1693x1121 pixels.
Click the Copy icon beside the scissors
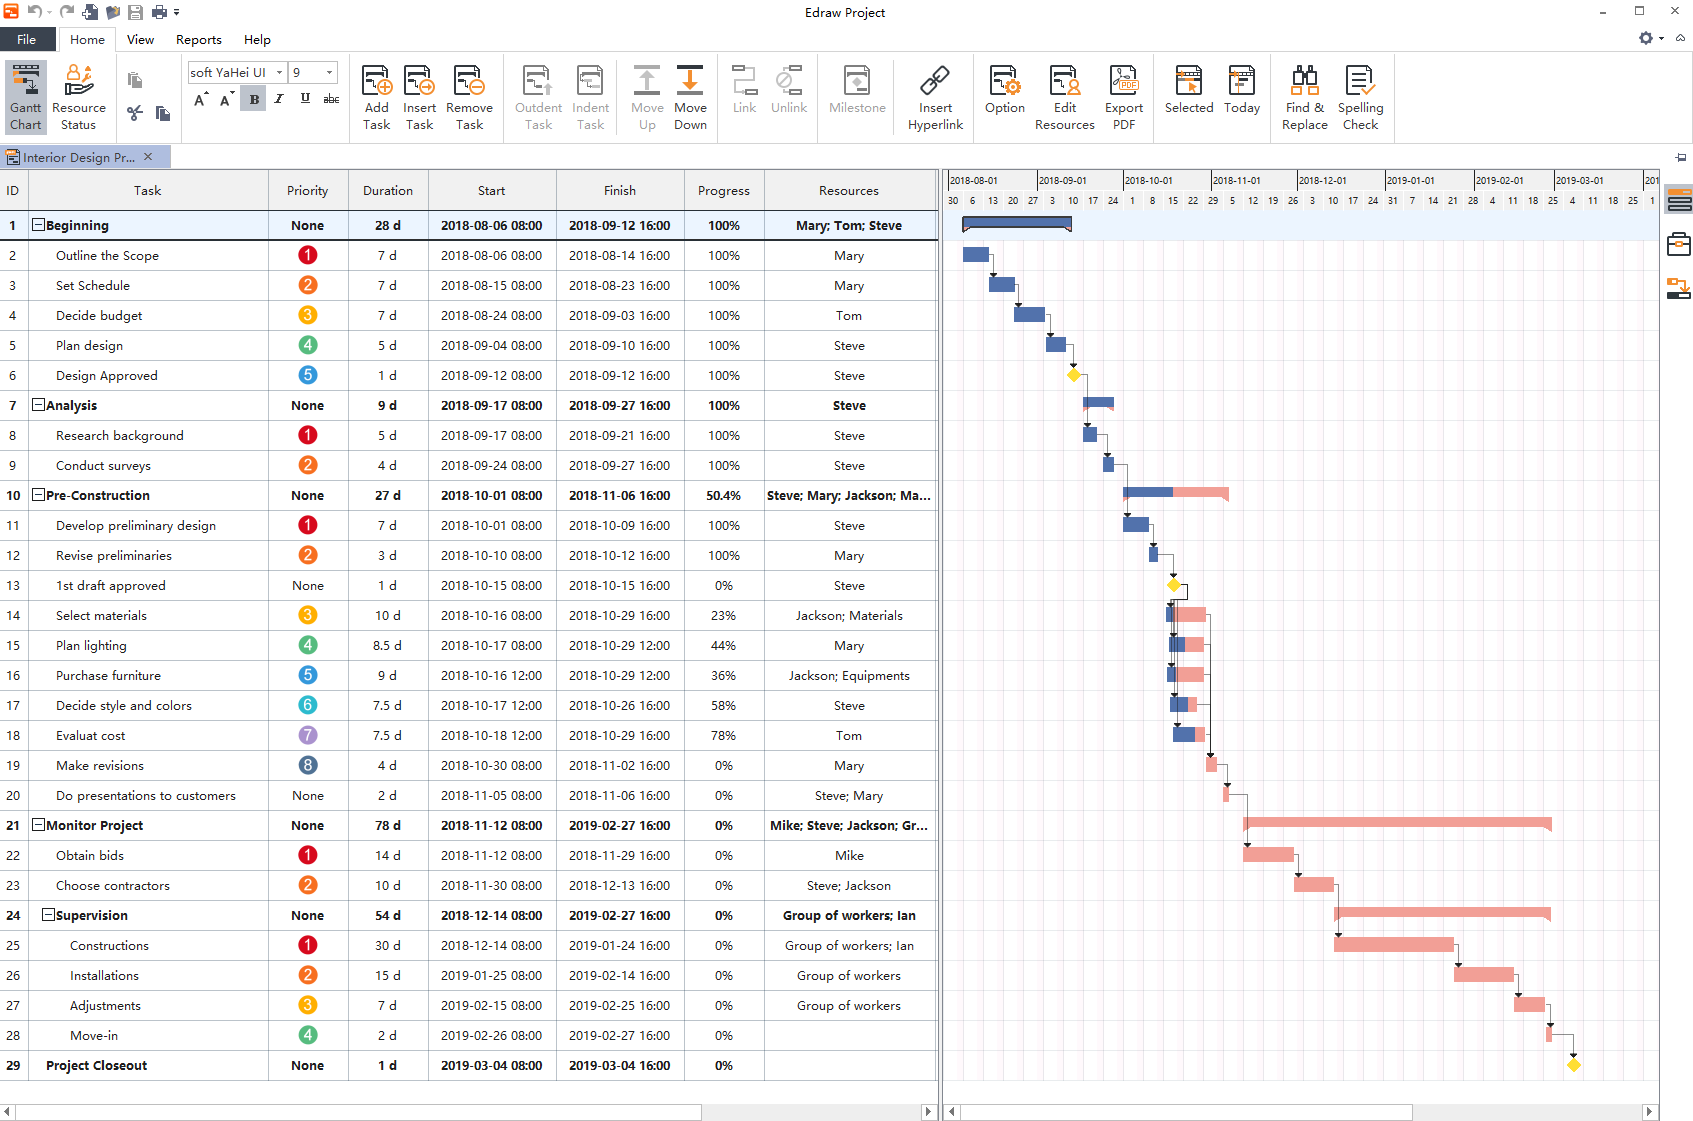point(163,113)
